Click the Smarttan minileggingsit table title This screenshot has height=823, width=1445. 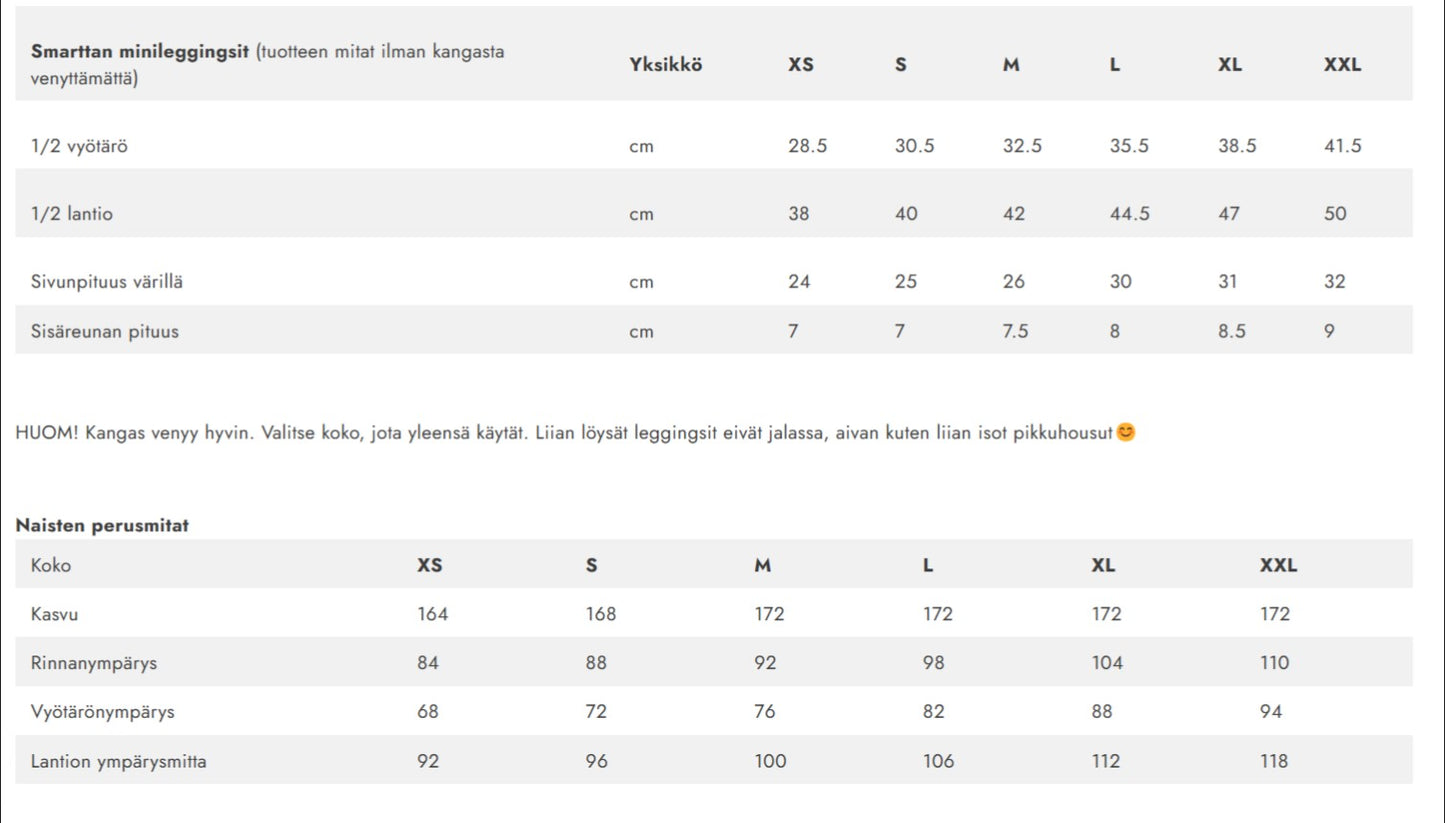(x=140, y=52)
